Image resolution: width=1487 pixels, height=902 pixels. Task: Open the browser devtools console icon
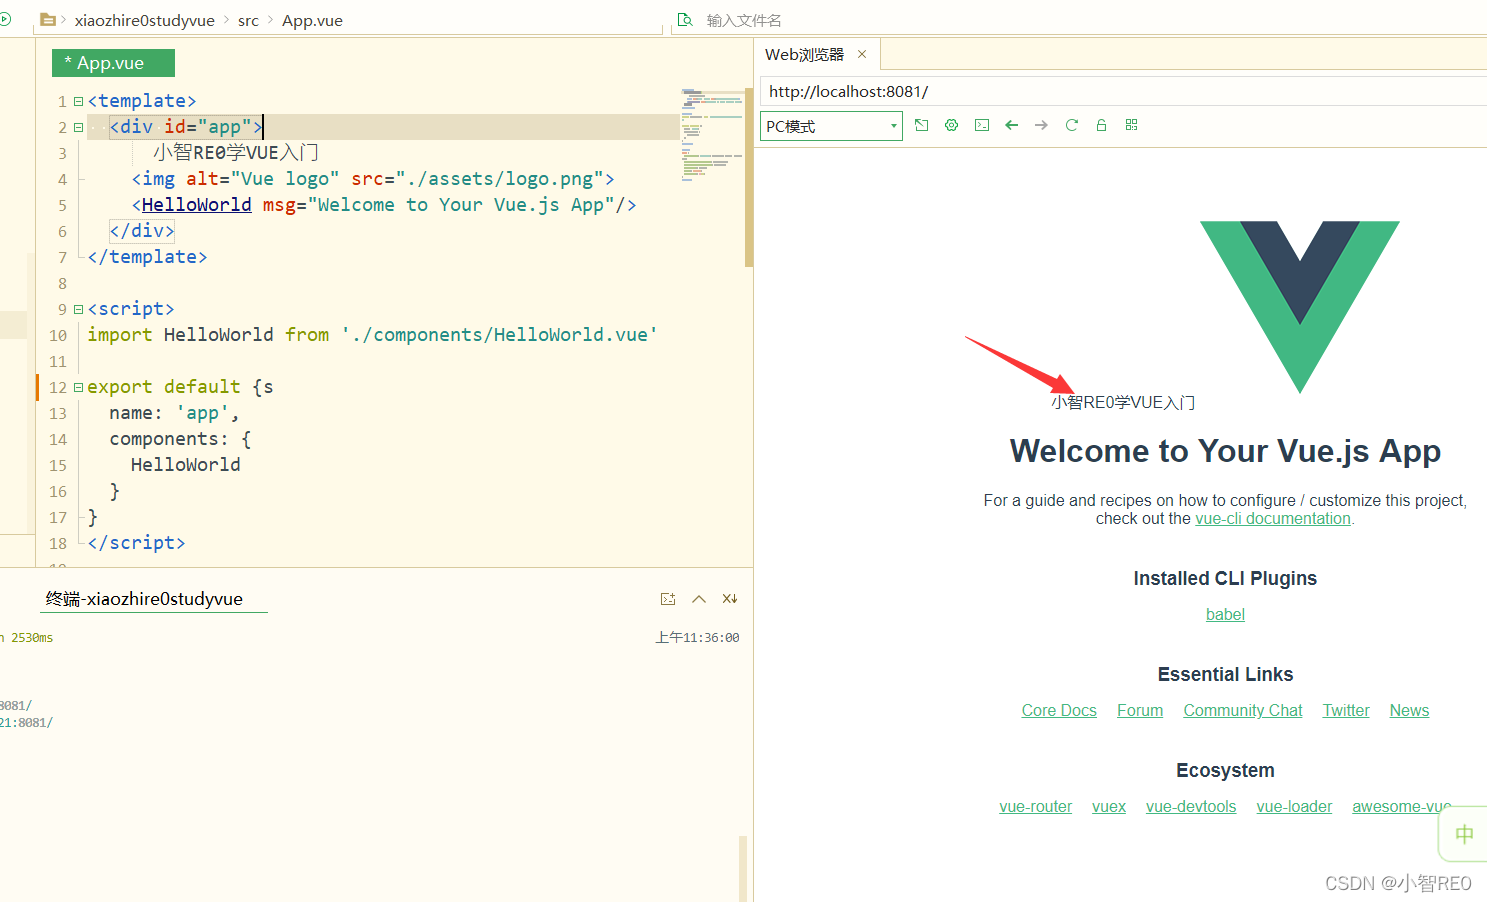[x=982, y=125]
